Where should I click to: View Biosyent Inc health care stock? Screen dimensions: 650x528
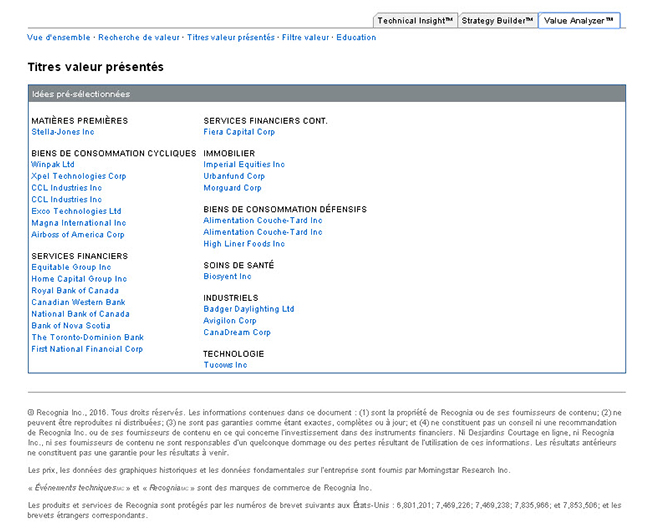tap(227, 277)
